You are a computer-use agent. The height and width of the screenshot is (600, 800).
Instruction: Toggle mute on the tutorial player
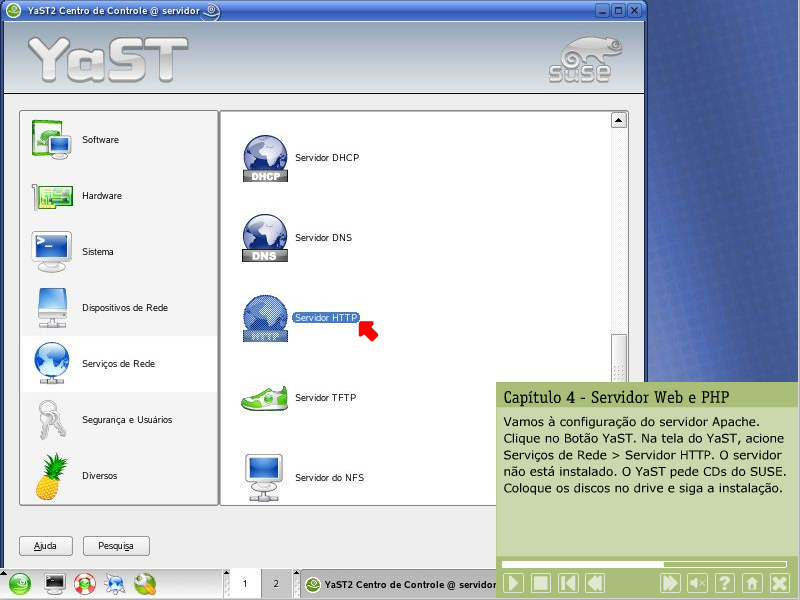tap(698, 583)
